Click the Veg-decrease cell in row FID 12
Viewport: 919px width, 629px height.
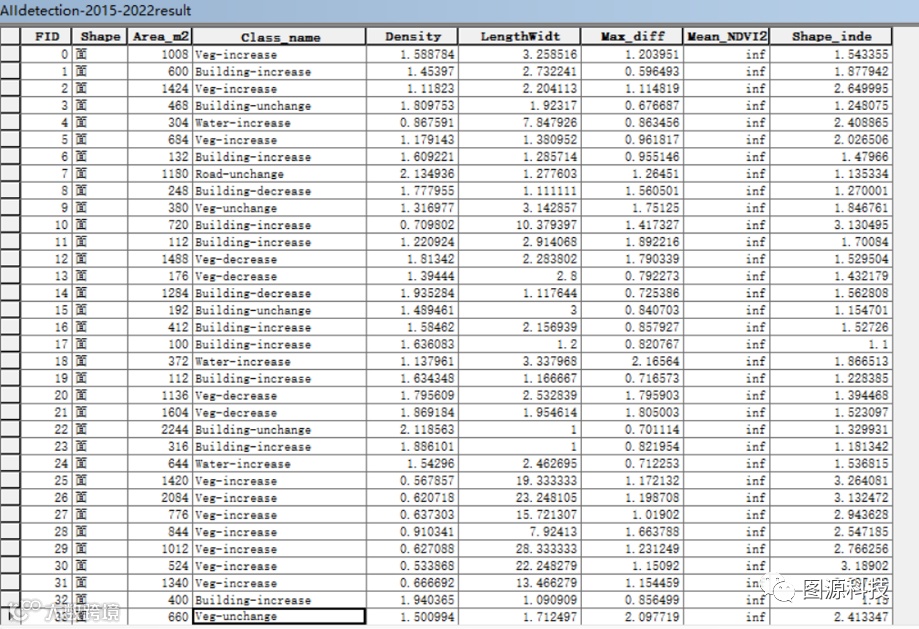coord(280,259)
